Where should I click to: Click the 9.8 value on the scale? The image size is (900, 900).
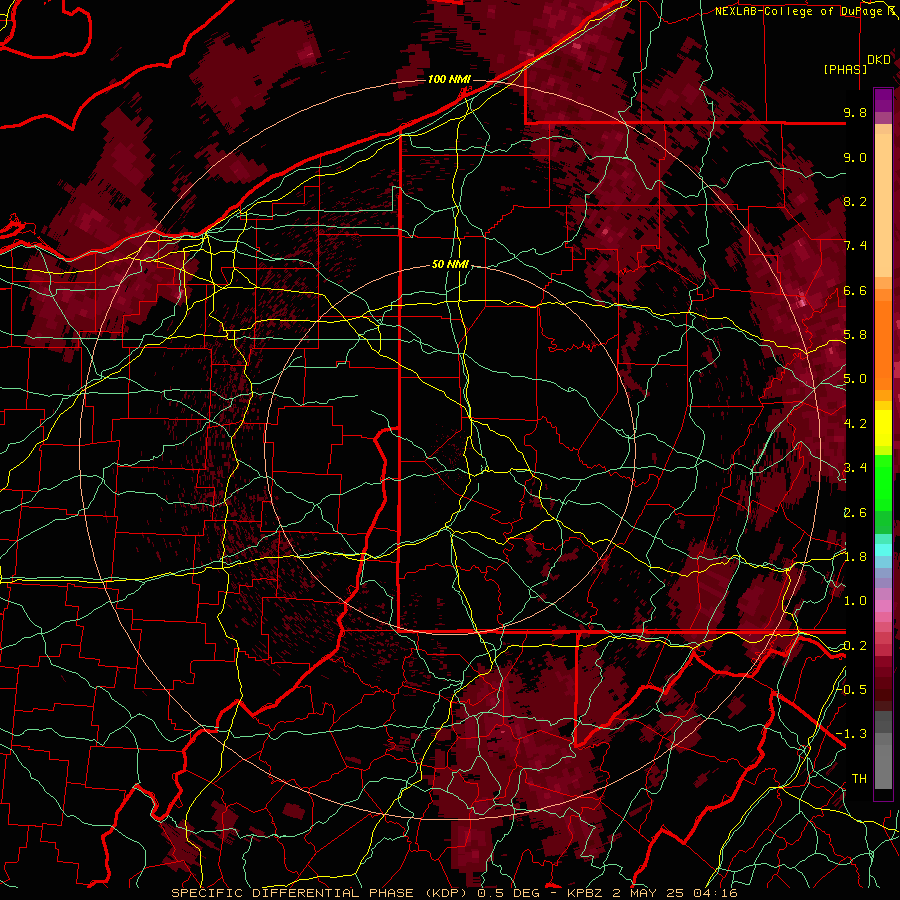(855, 113)
